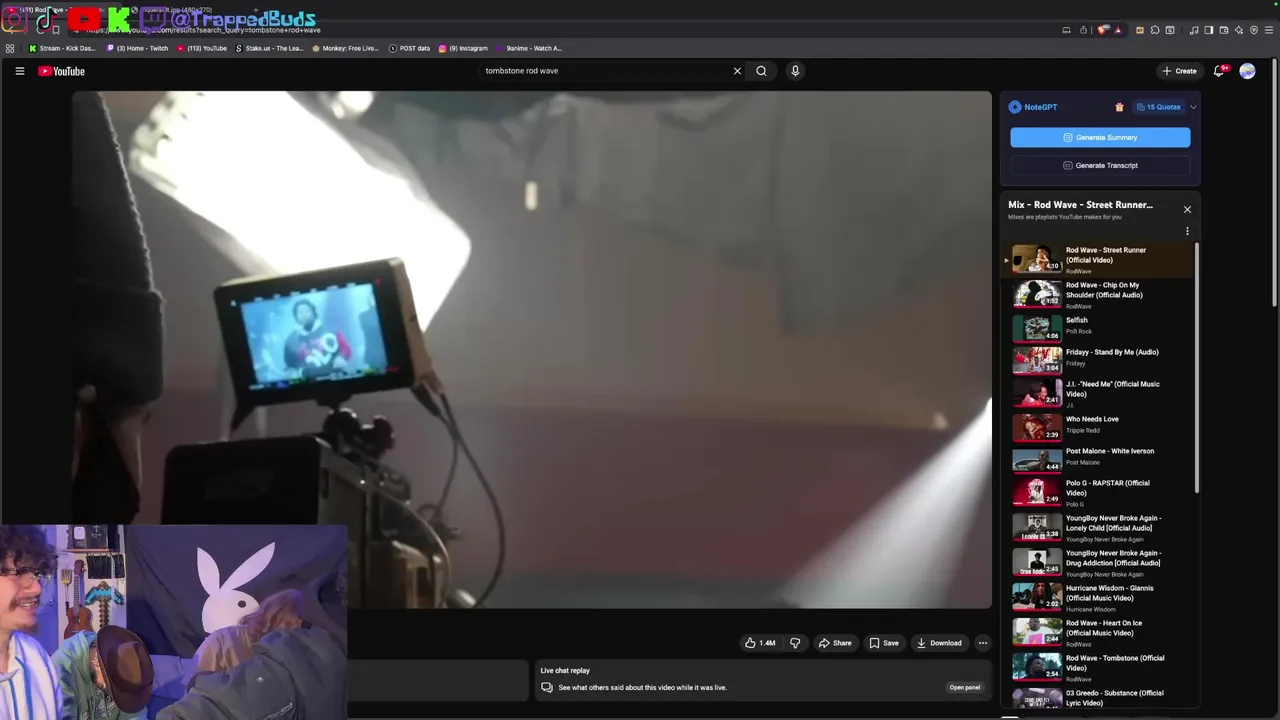
Task: Open the Stake.us bookmark
Action: click(269, 48)
